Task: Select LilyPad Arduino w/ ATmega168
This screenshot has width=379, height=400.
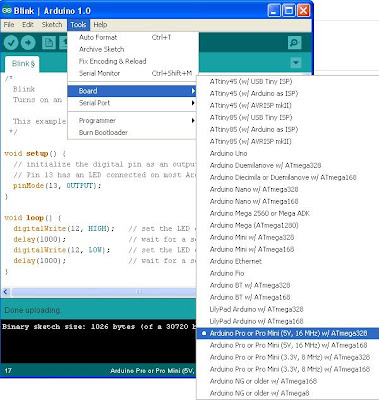Action: (x=288, y=322)
